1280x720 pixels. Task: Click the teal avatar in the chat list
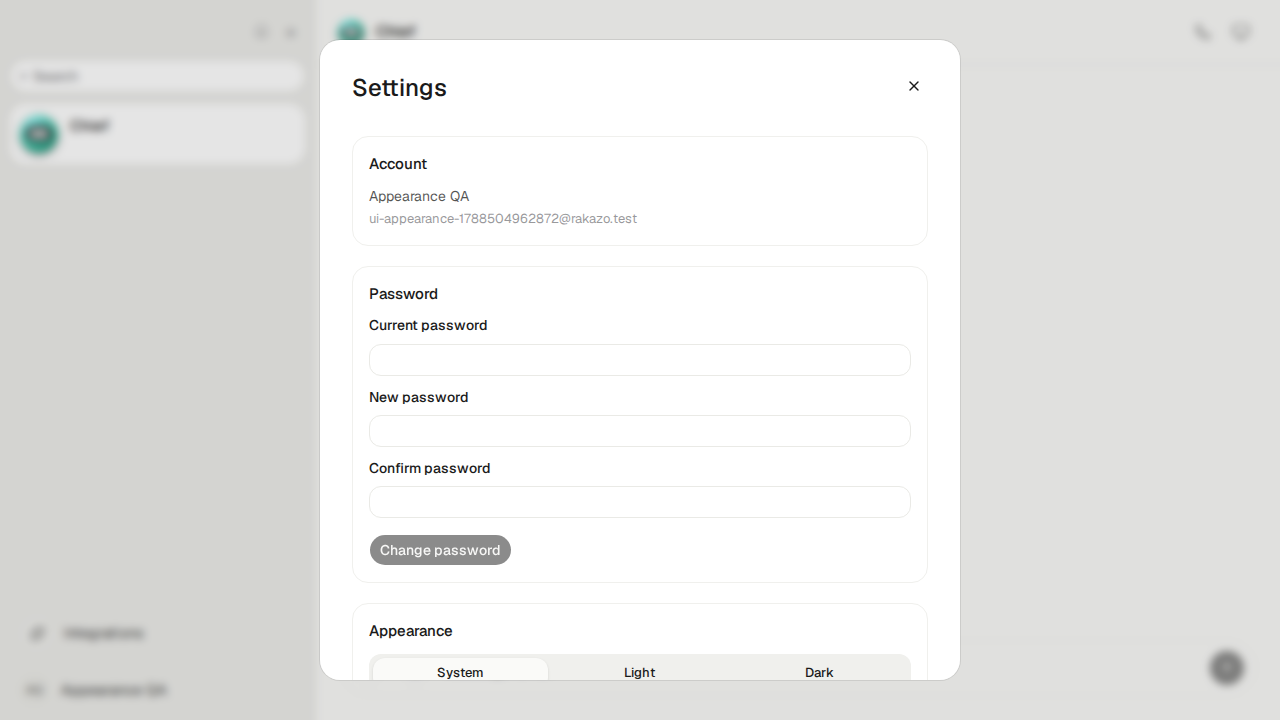[x=40, y=134]
